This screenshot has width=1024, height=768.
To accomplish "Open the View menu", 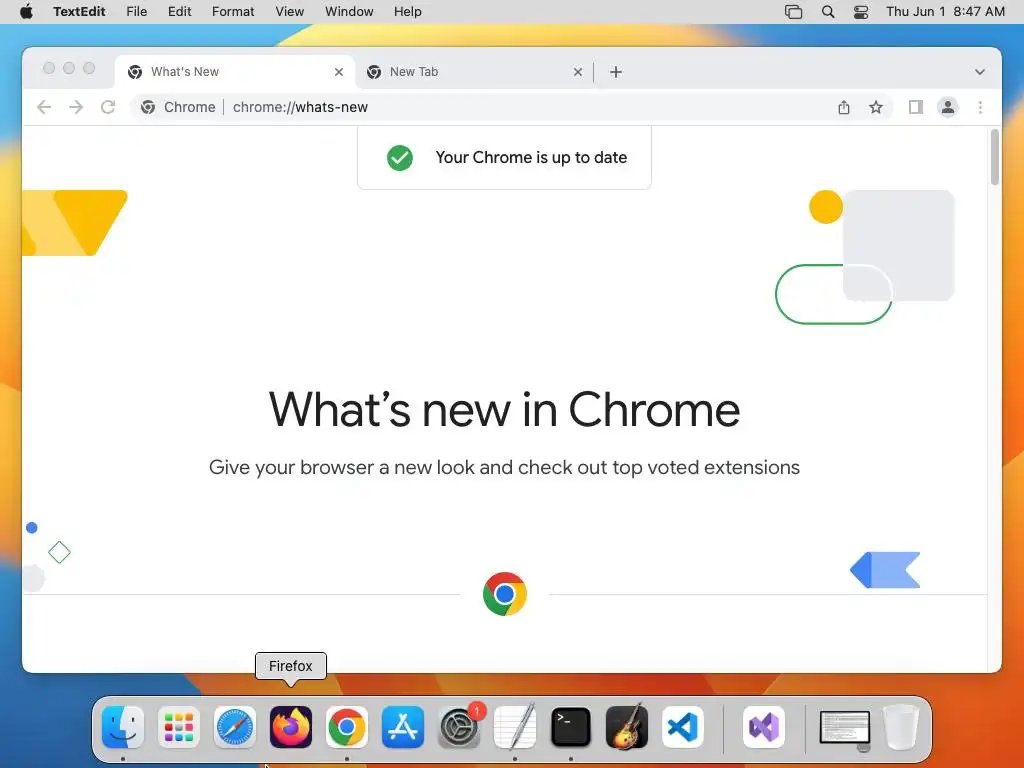I will [x=289, y=12].
